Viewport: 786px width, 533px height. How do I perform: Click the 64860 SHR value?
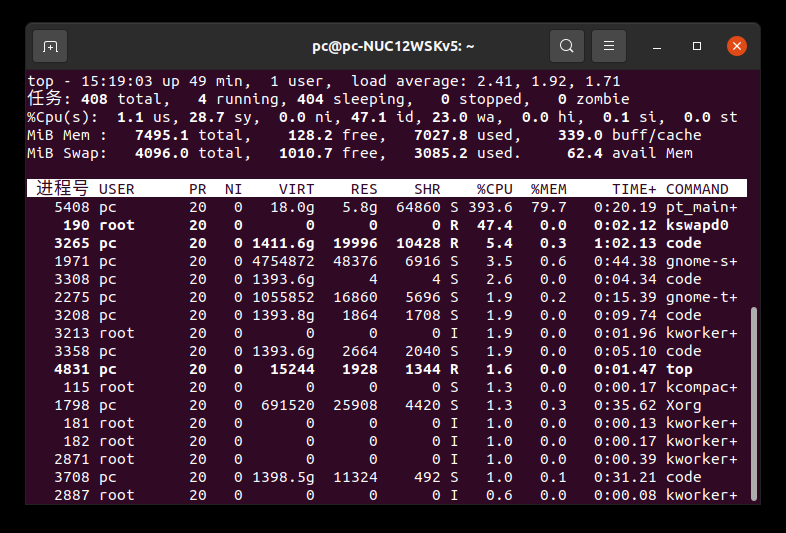418,207
